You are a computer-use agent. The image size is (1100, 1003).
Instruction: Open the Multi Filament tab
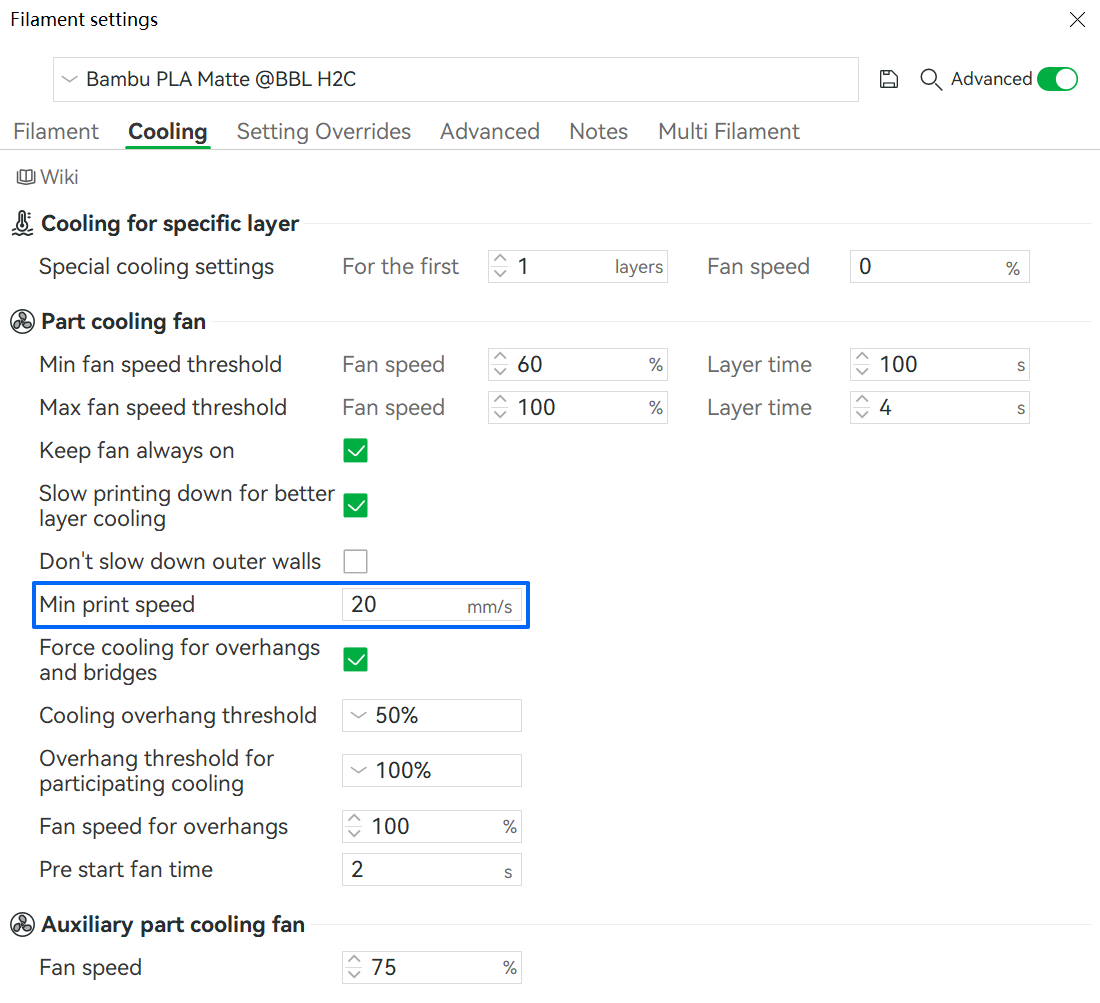729,131
